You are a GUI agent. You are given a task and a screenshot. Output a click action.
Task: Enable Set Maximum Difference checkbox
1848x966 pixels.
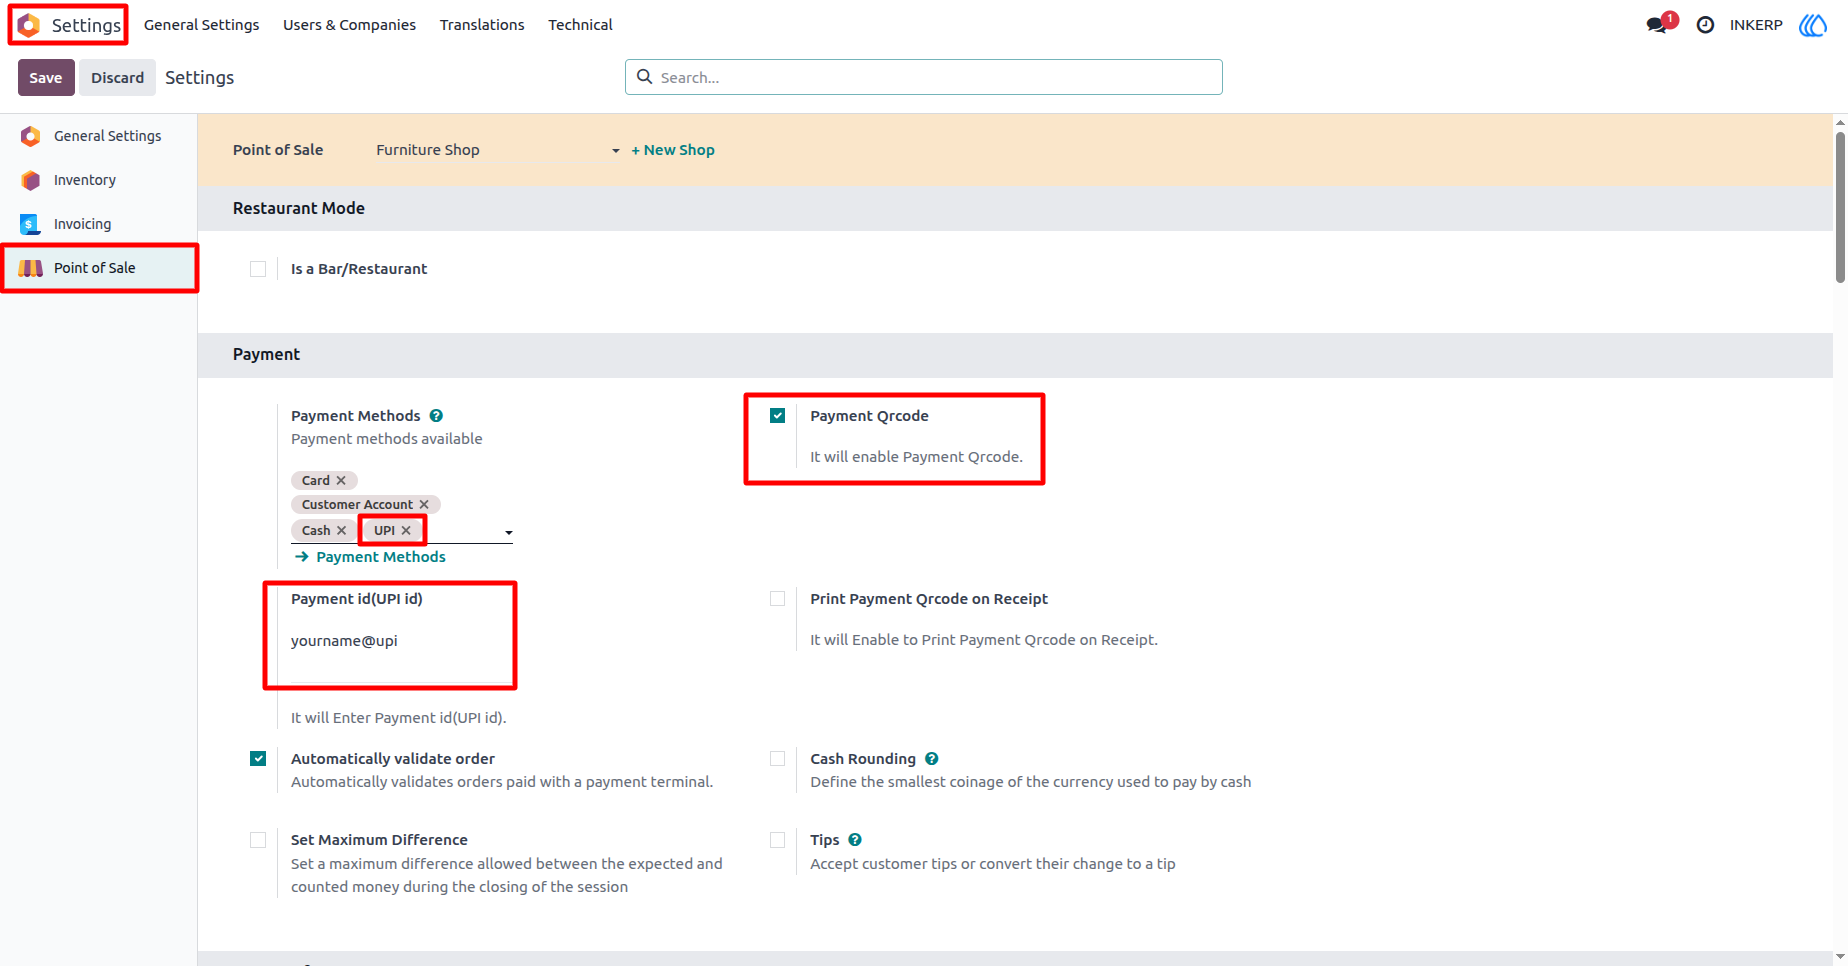point(258,840)
